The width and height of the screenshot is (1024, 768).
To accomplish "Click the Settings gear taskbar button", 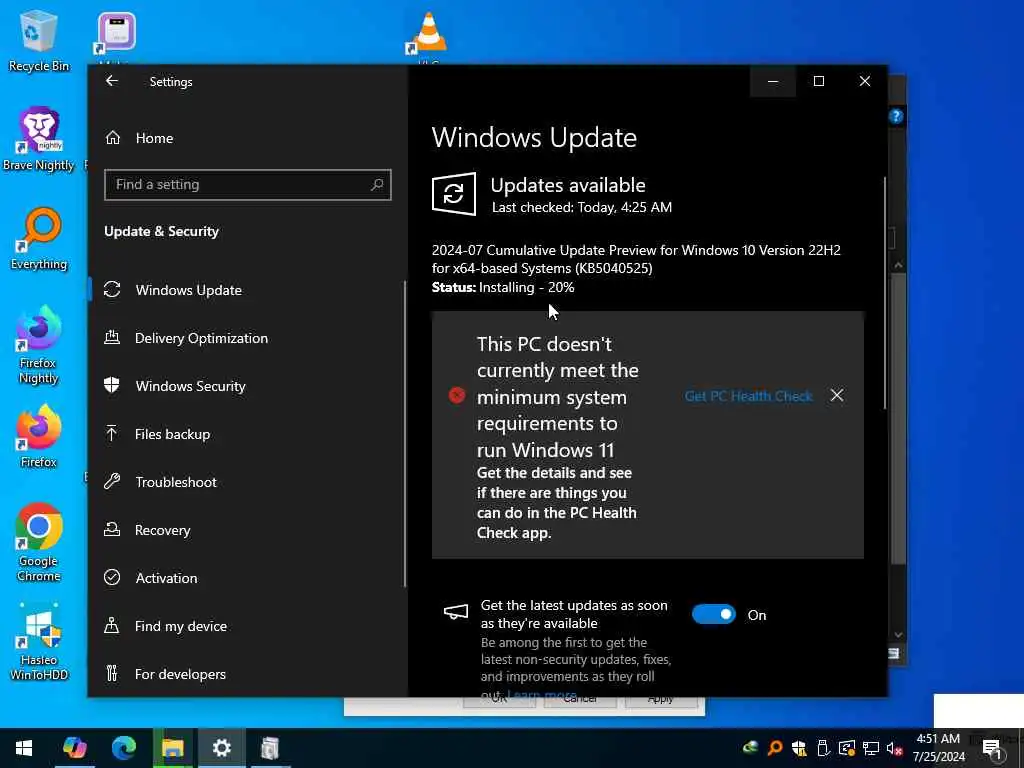I will click(x=221, y=748).
